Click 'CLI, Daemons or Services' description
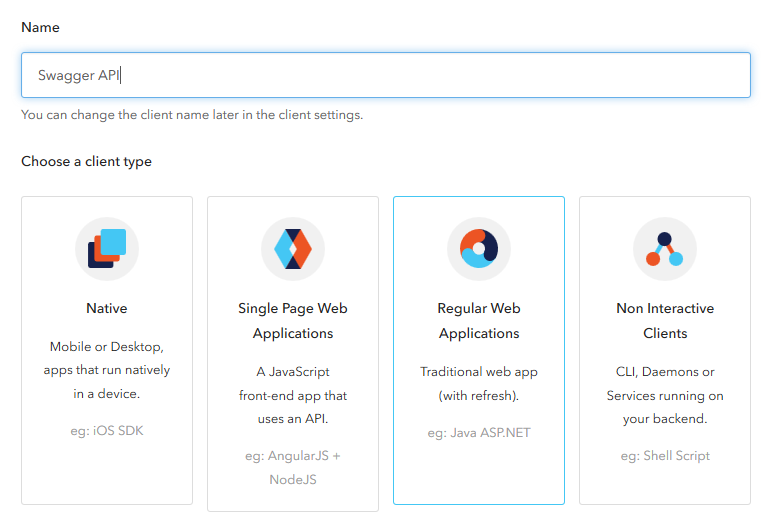Image resolution: width=769 pixels, height=524 pixels. point(665,395)
